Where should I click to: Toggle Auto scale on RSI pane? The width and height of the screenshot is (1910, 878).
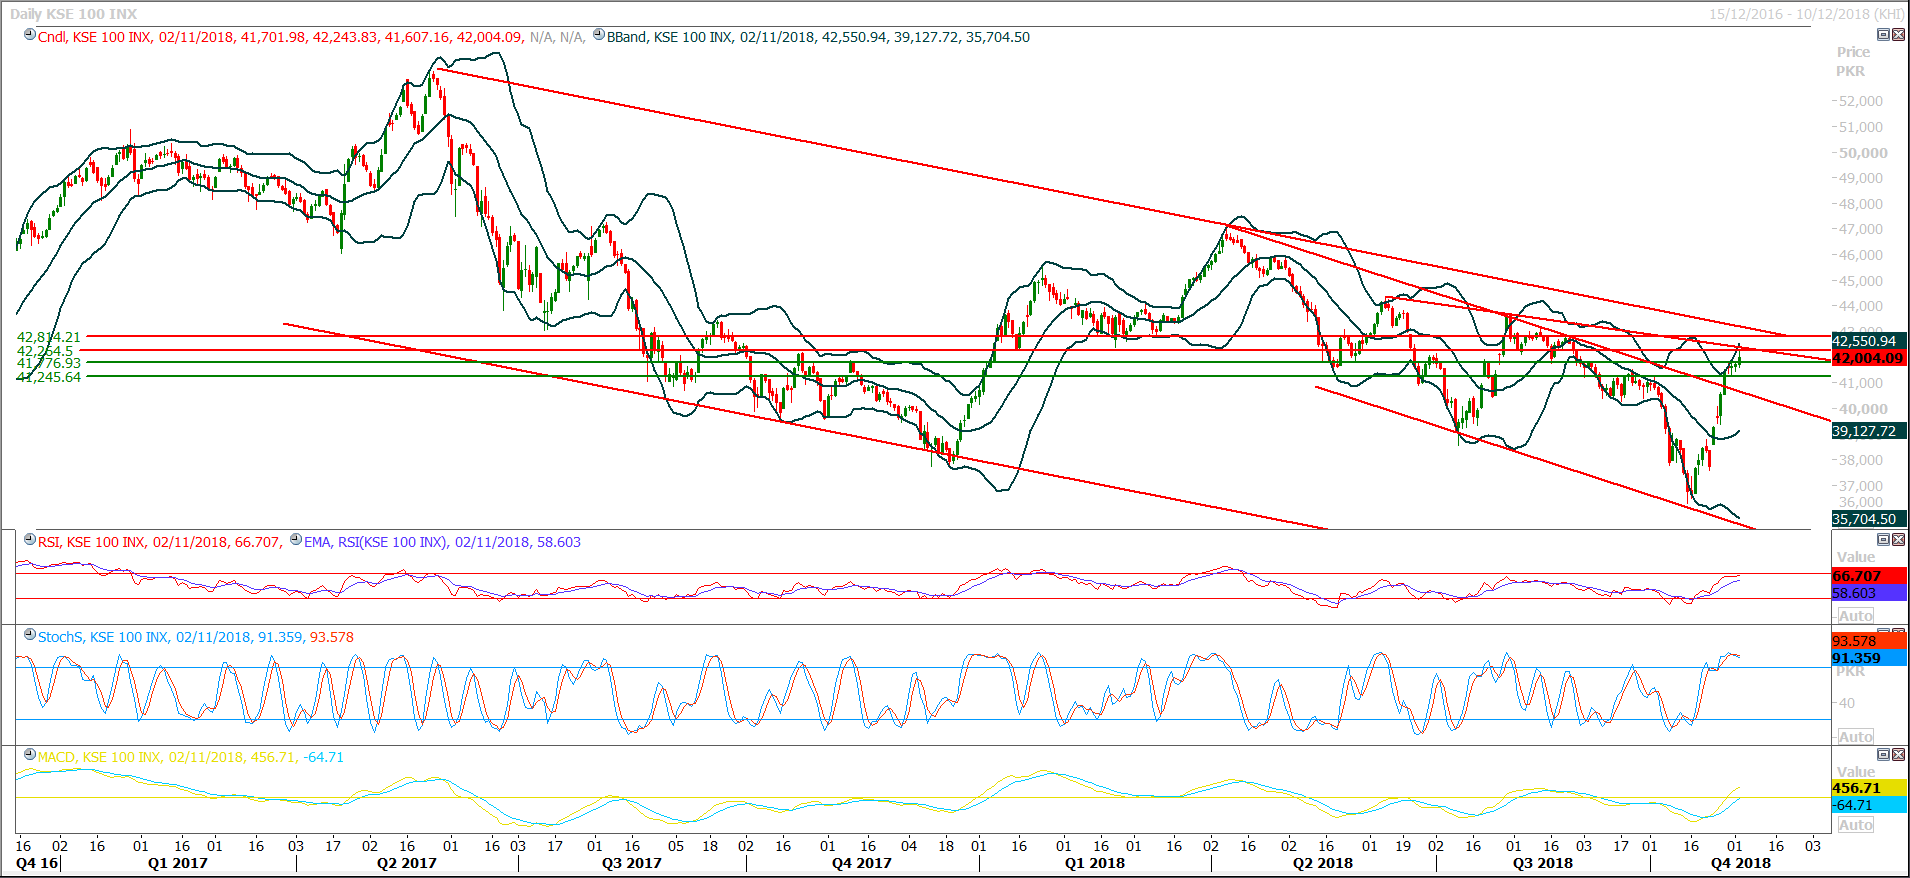pos(1855,616)
